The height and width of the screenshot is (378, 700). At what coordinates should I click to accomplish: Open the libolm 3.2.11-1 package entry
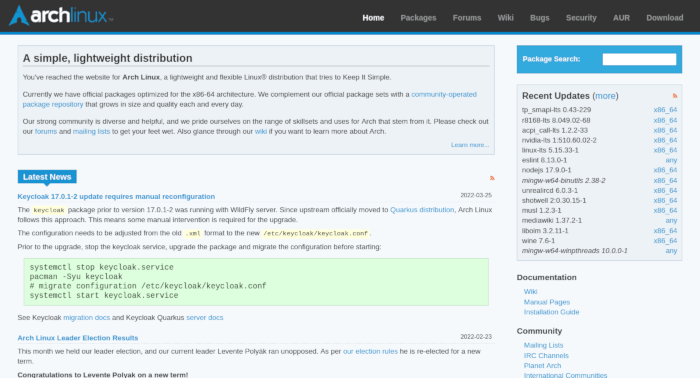click(545, 231)
